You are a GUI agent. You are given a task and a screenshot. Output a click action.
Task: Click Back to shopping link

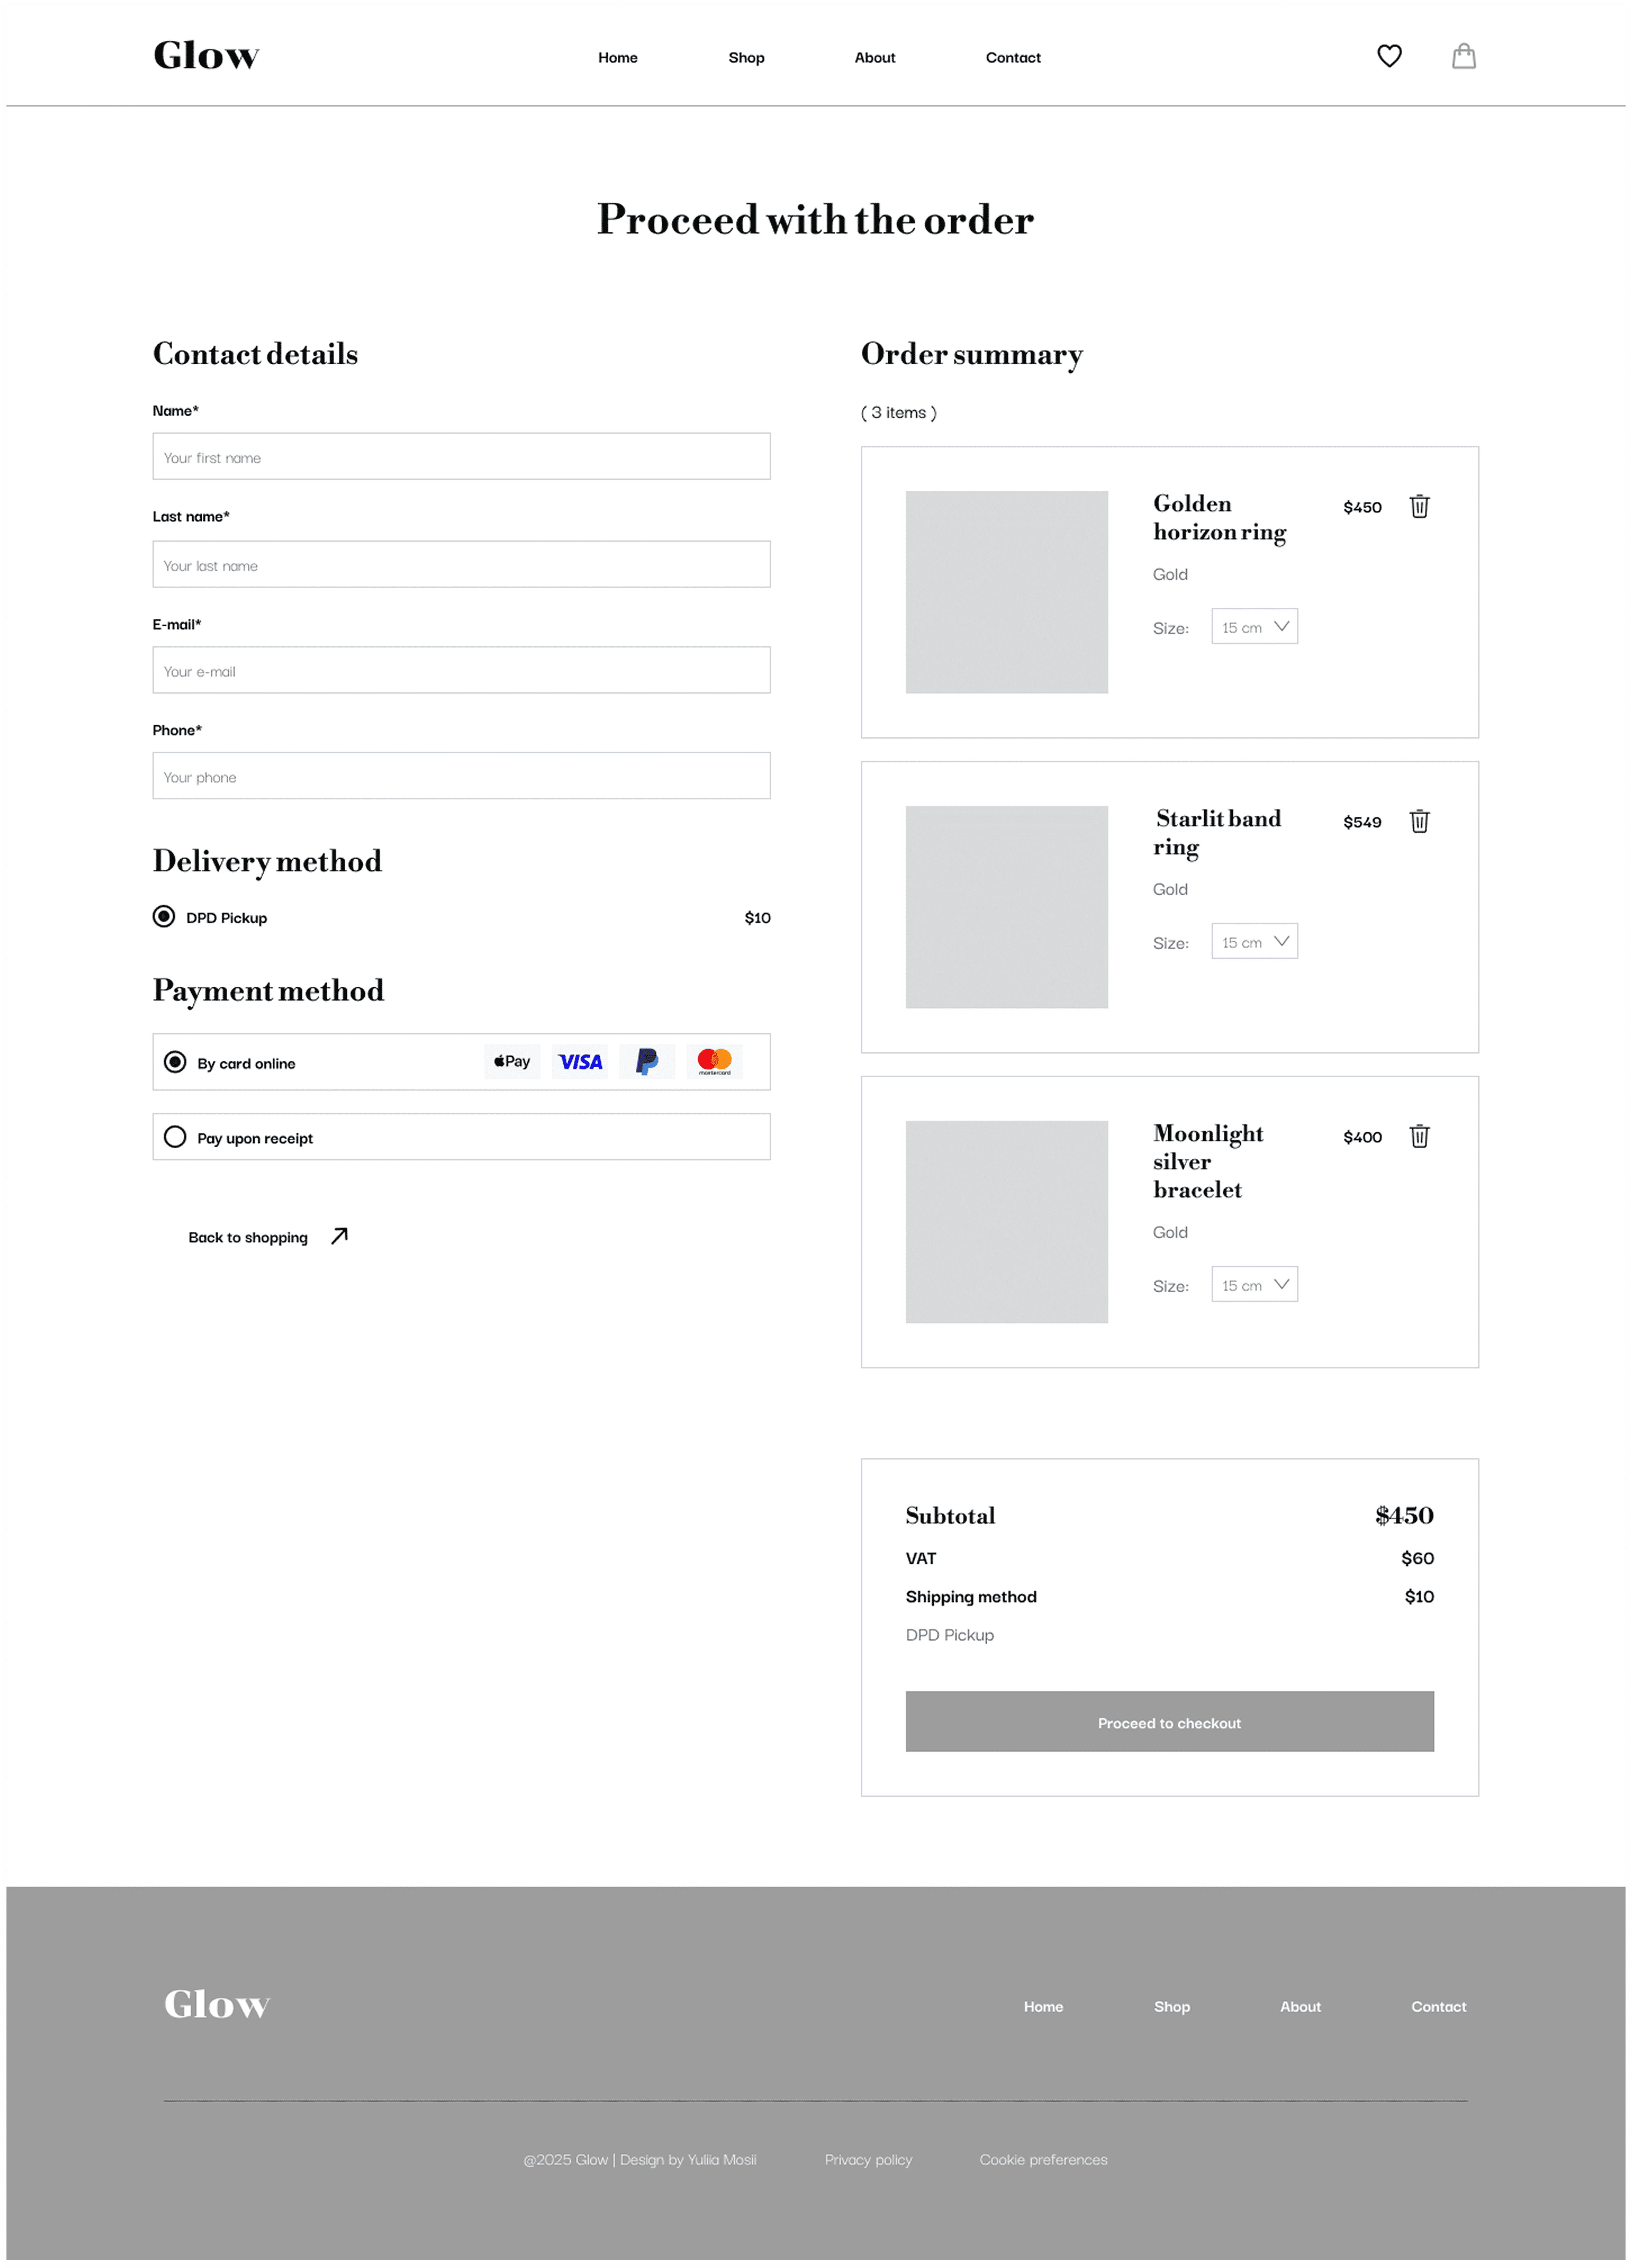[248, 1238]
